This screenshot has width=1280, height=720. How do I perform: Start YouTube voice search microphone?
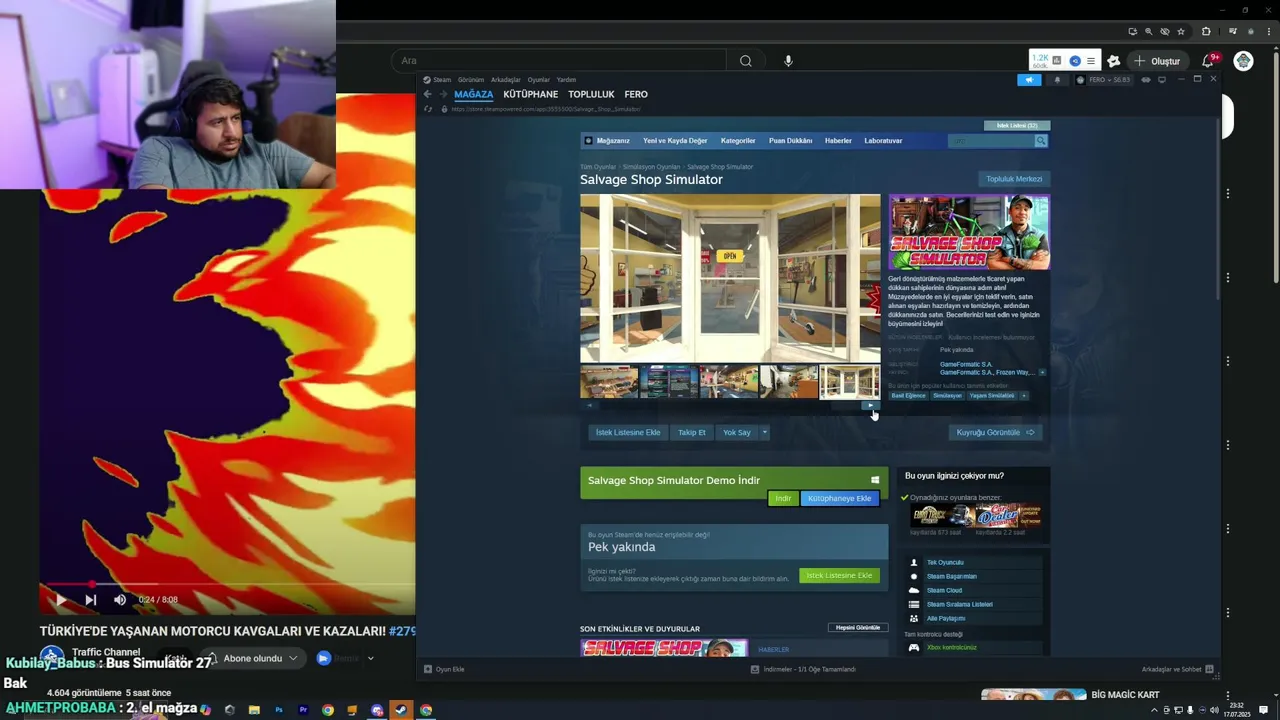788,61
